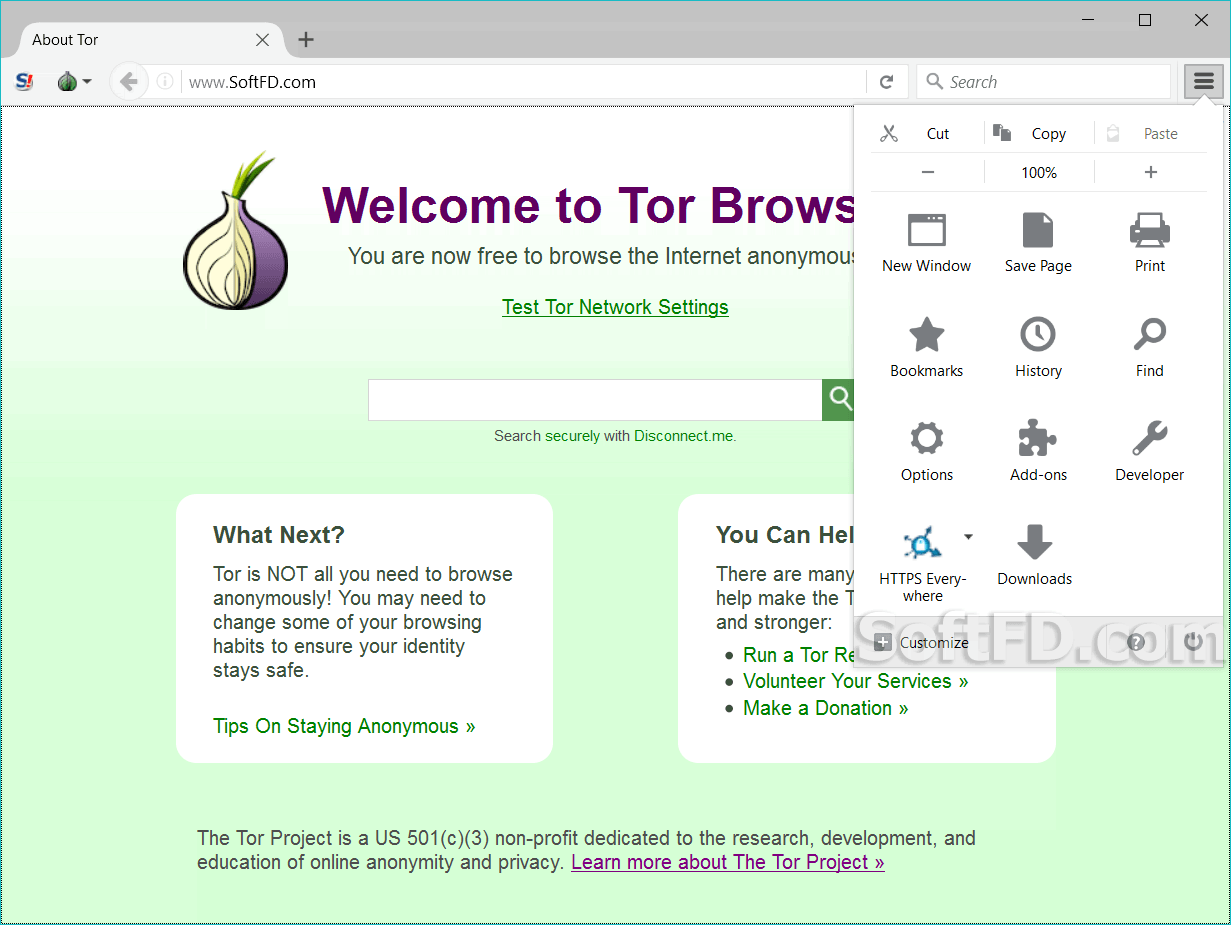Open the Downloads panel
This screenshot has width=1231, height=925.
point(1035,555)
